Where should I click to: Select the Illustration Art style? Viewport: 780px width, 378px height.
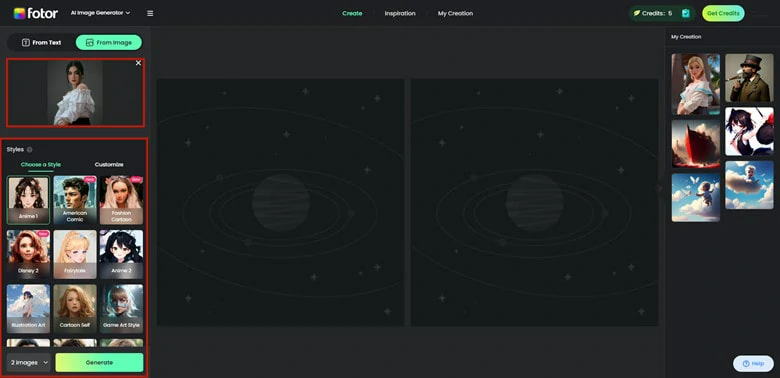pyautogui.click(x=28, y=308)
